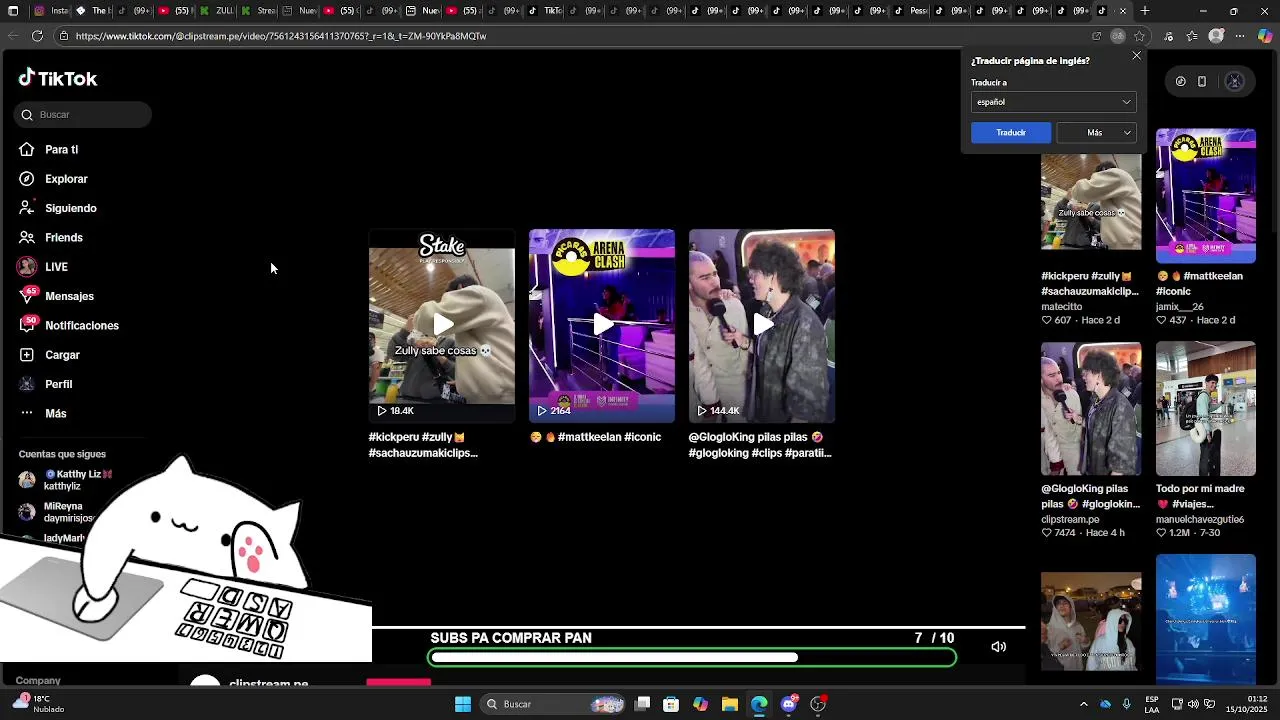Image resolution: width=1280 pixels, height=720 pixels.
Task: Play the GlogloKing video with 144.4K views
Action: click(762, 325)
